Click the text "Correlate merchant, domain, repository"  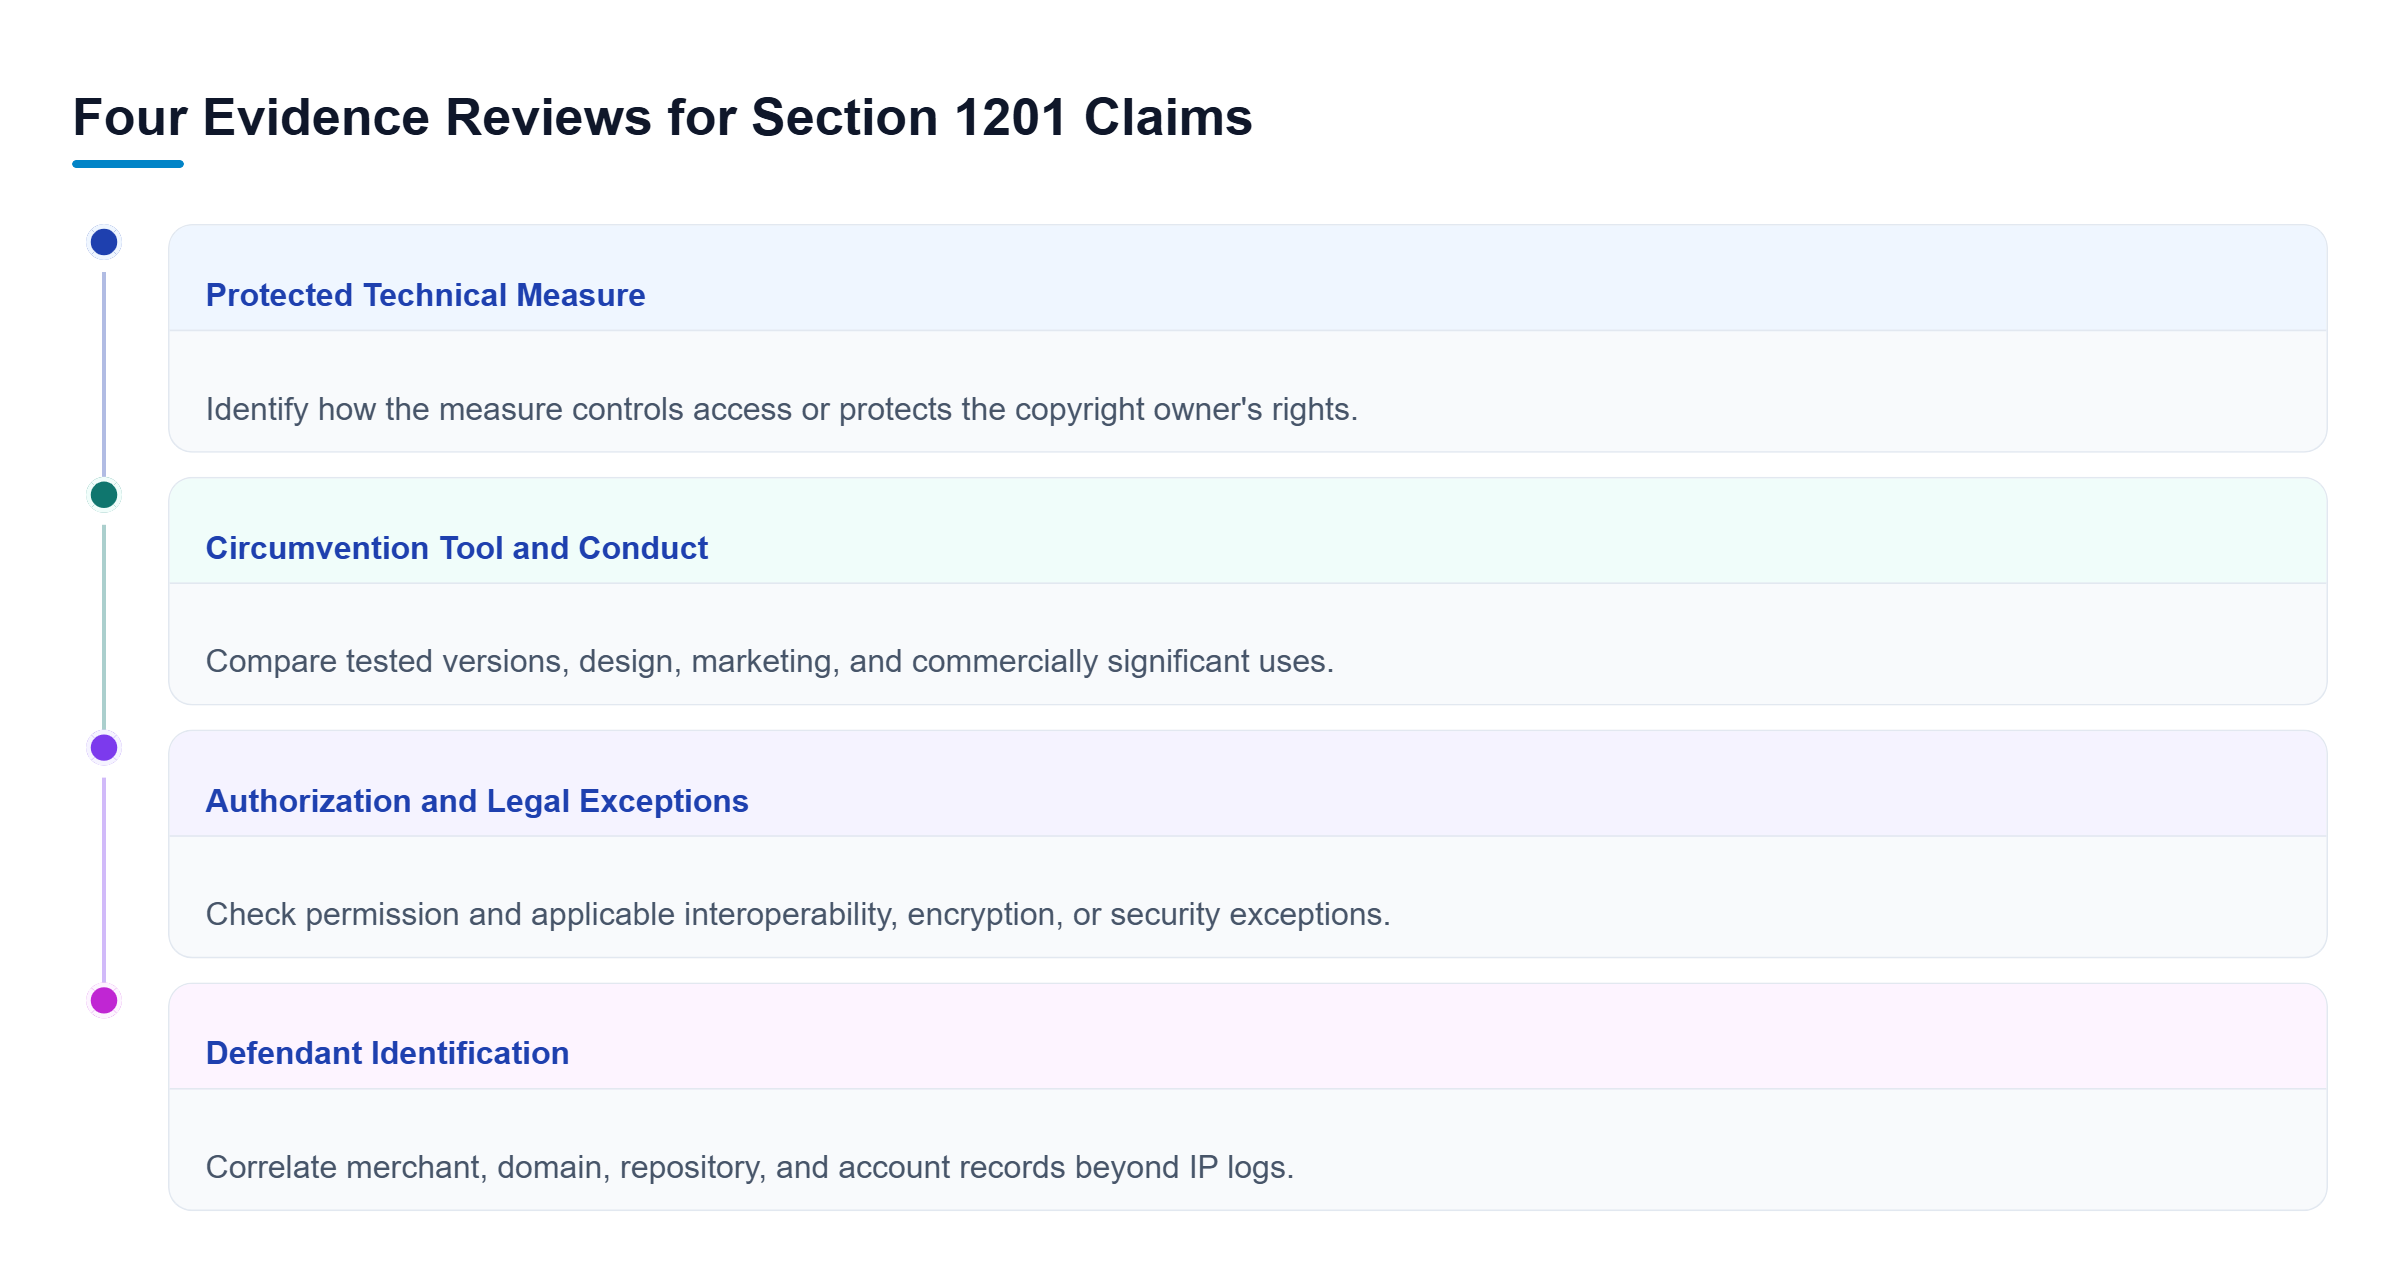486,1167
